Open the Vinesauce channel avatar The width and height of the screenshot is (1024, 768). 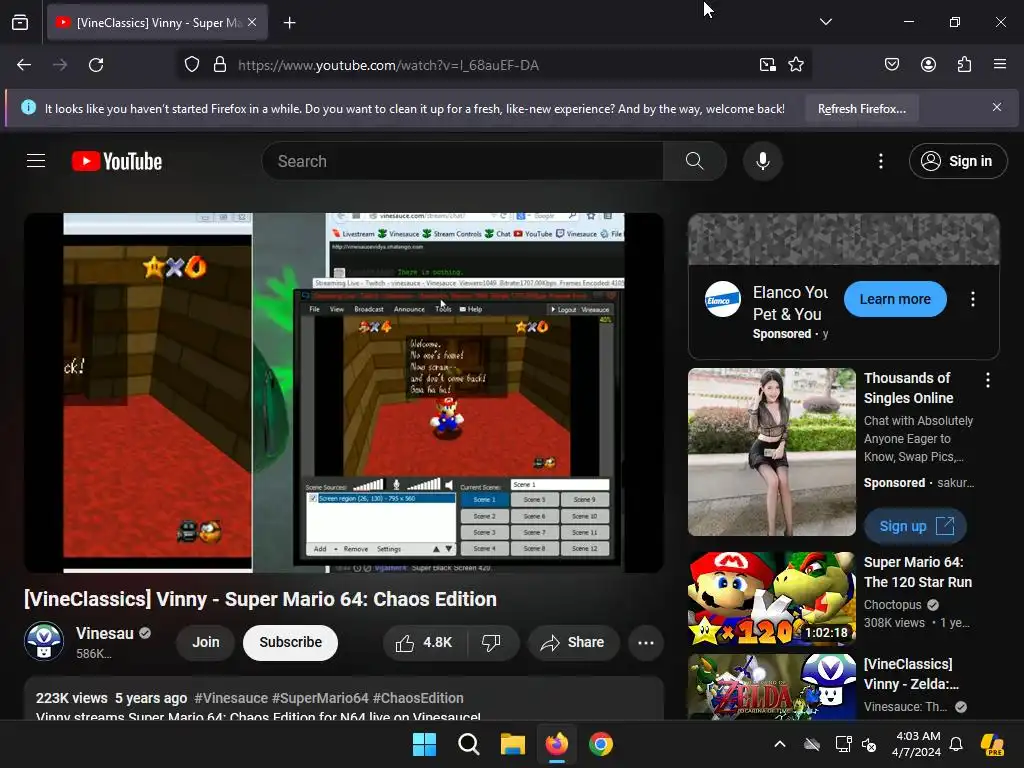[44, 641]
